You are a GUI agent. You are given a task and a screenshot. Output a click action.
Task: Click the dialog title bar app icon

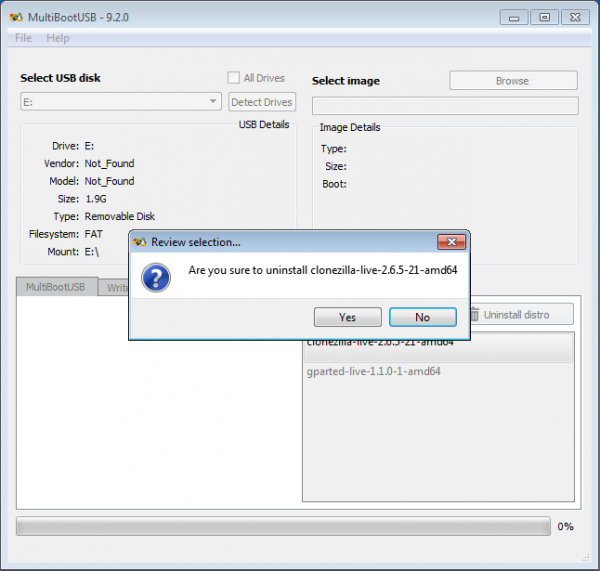(139, 242)
